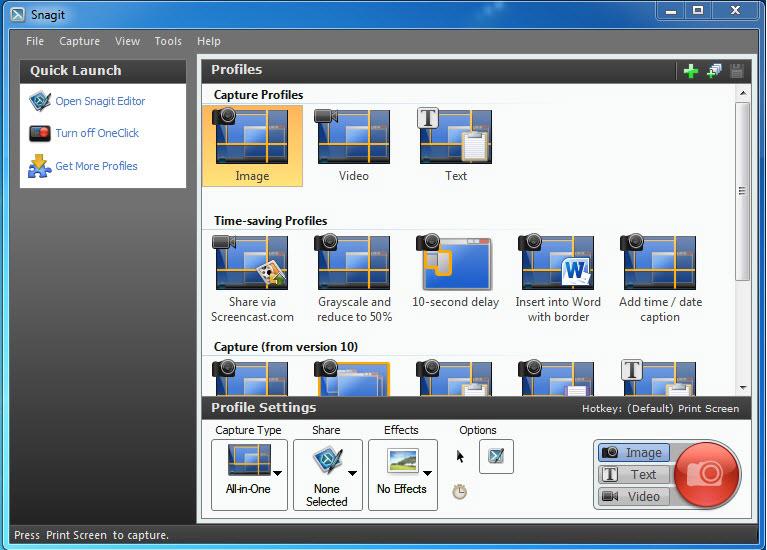767x550 pixels.
Task: Choose the 10-second delay profile
Action: (x=455, y=272)
